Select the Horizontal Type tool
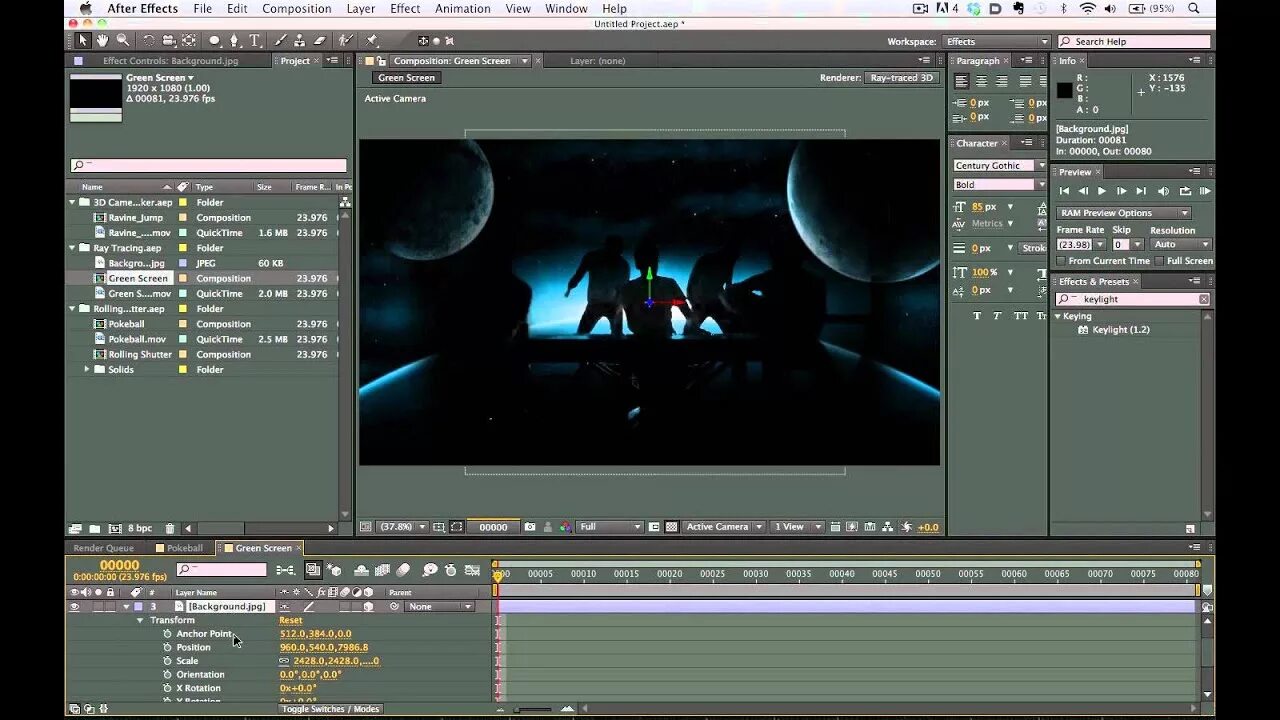This screenshot has height=720, width=1280. 254,41
